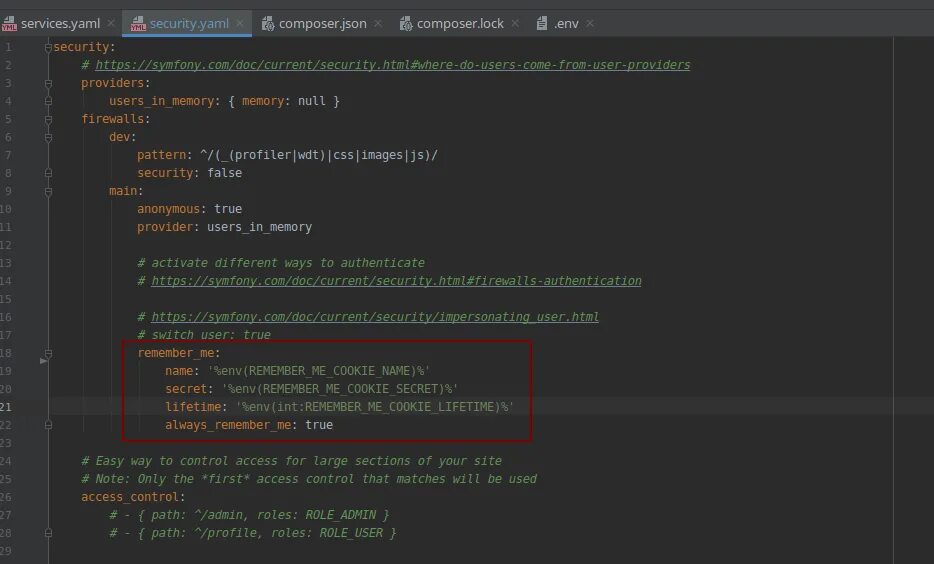Image resolution: width=934 pixels, height=564 pixels.
Task: Close the services.yaml tab
Action: click(111, 23)
